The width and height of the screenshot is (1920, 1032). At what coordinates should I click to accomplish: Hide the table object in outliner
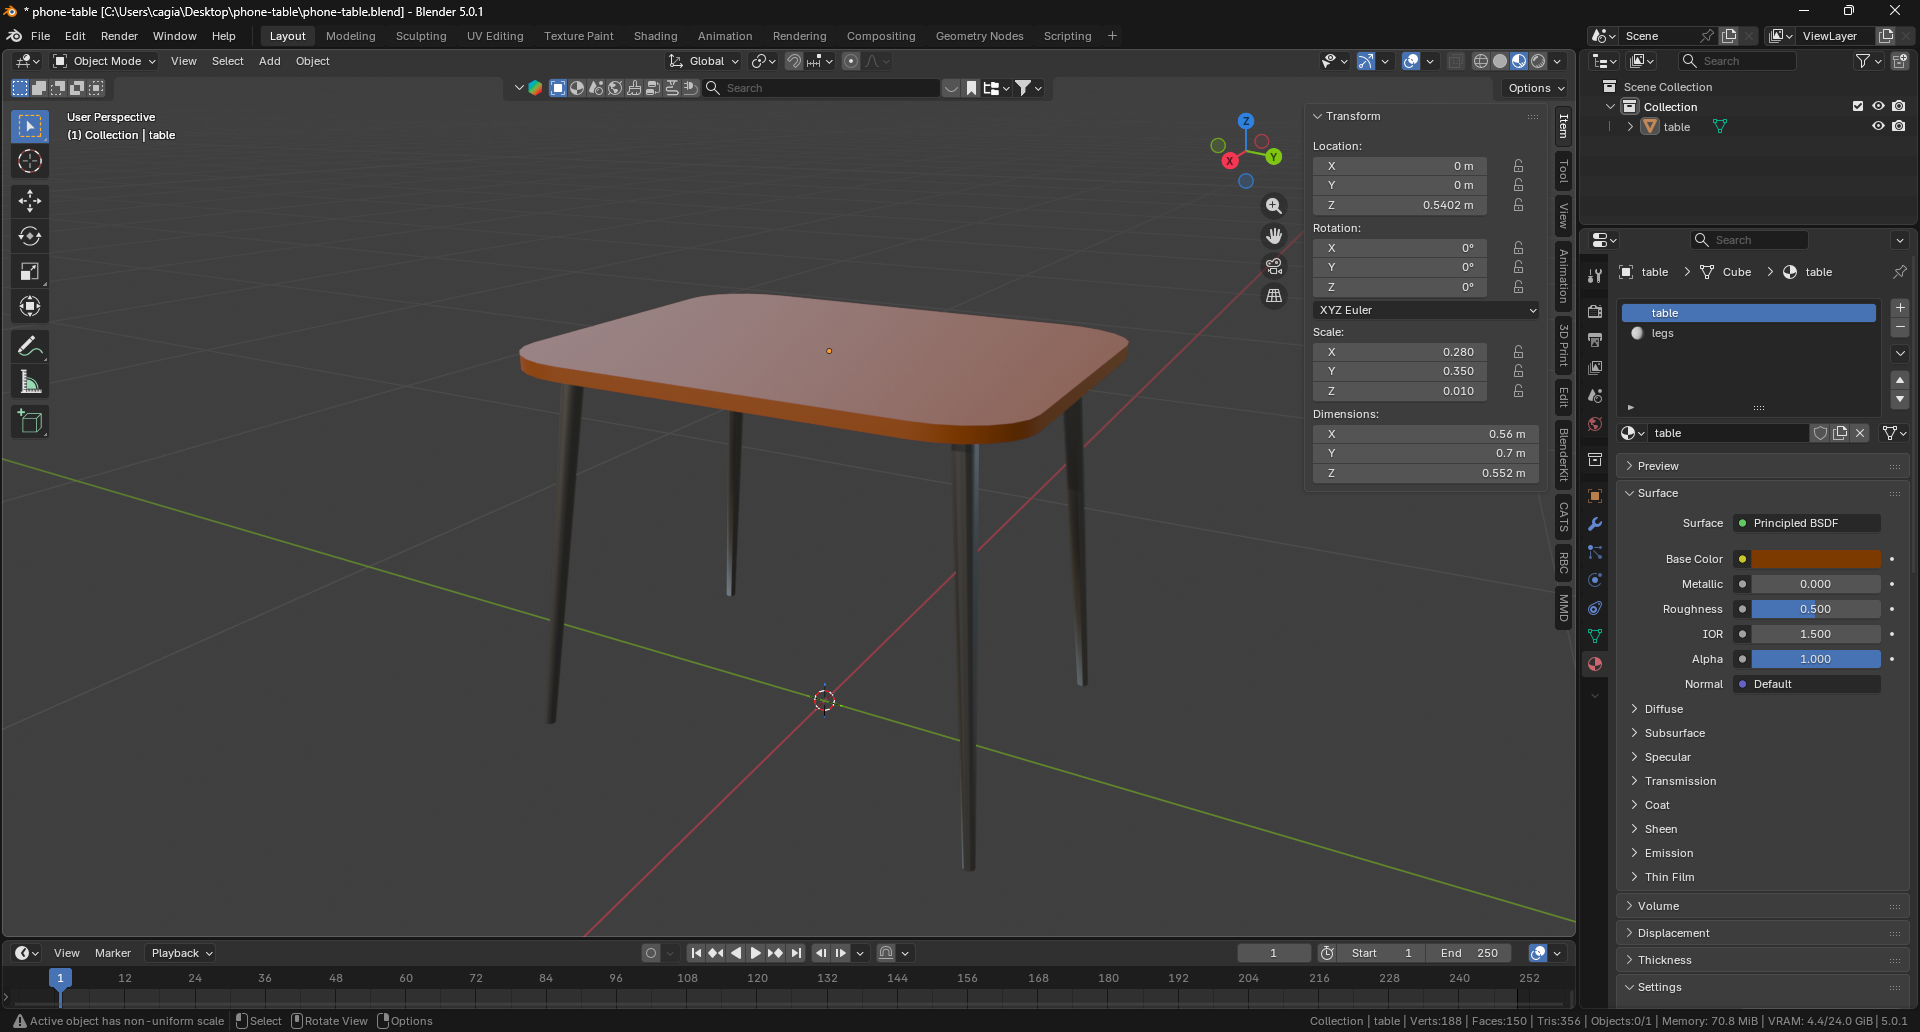pyautogui.click(x=1878, y=127)
